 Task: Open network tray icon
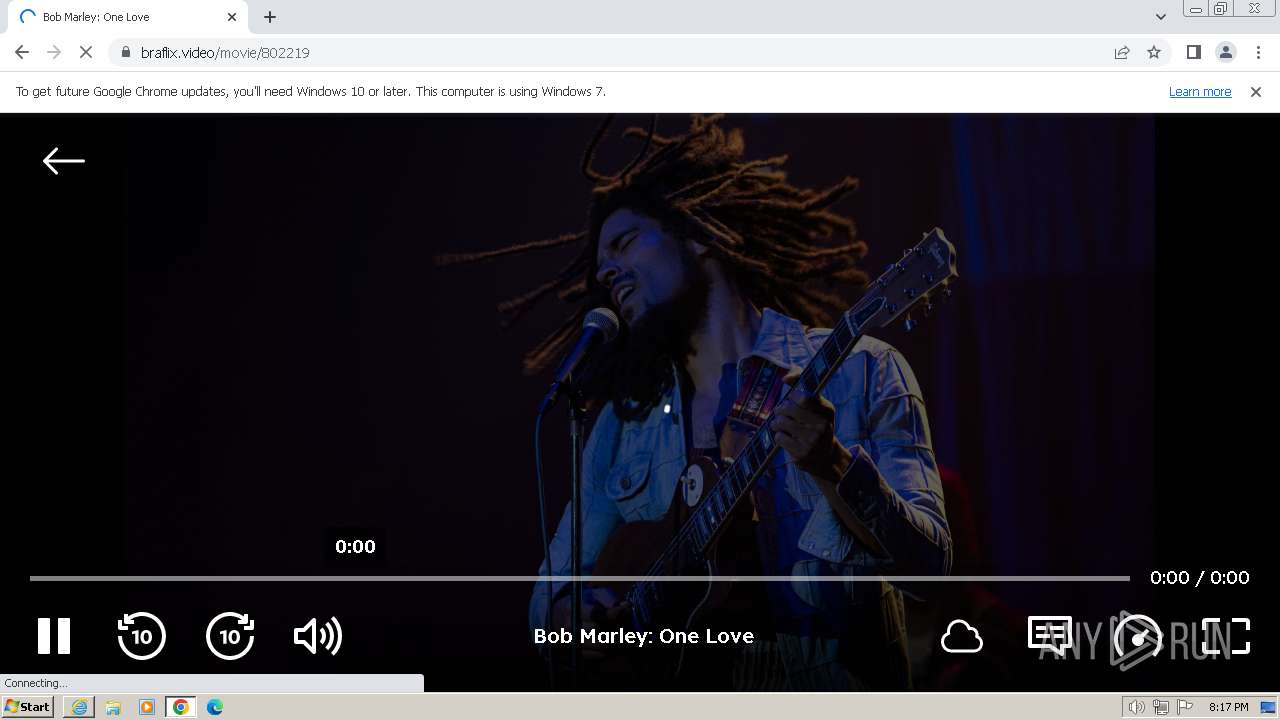pyautogui.click(x=1160, y=707)
